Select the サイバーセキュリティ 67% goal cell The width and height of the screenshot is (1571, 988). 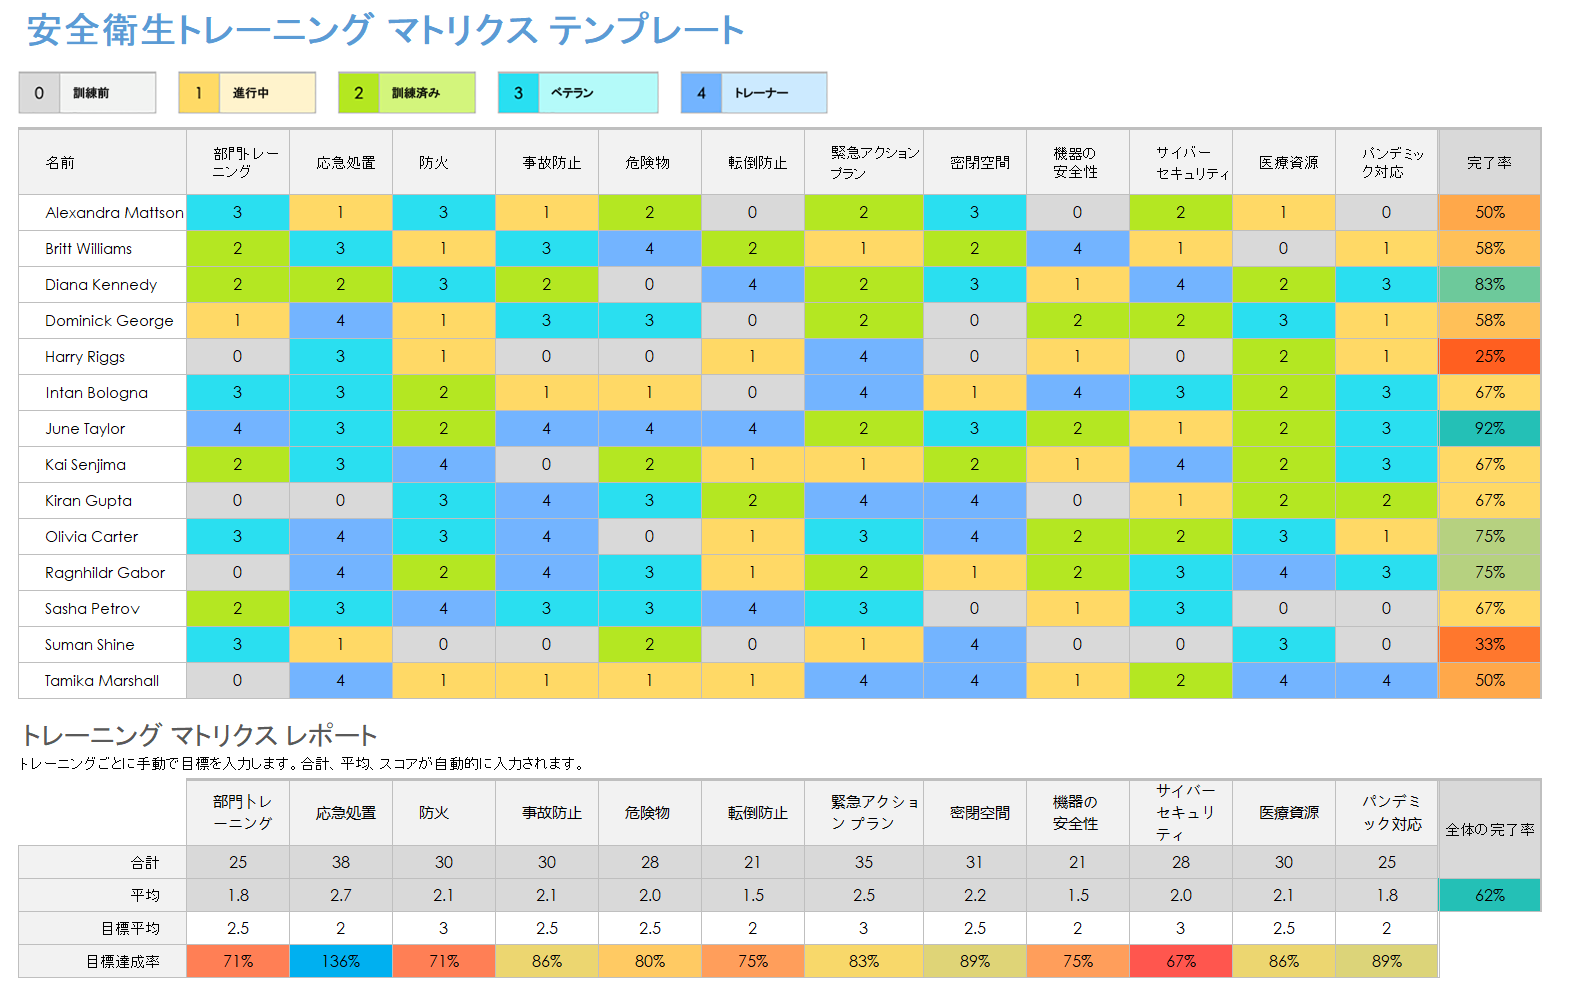[1181, 961]
